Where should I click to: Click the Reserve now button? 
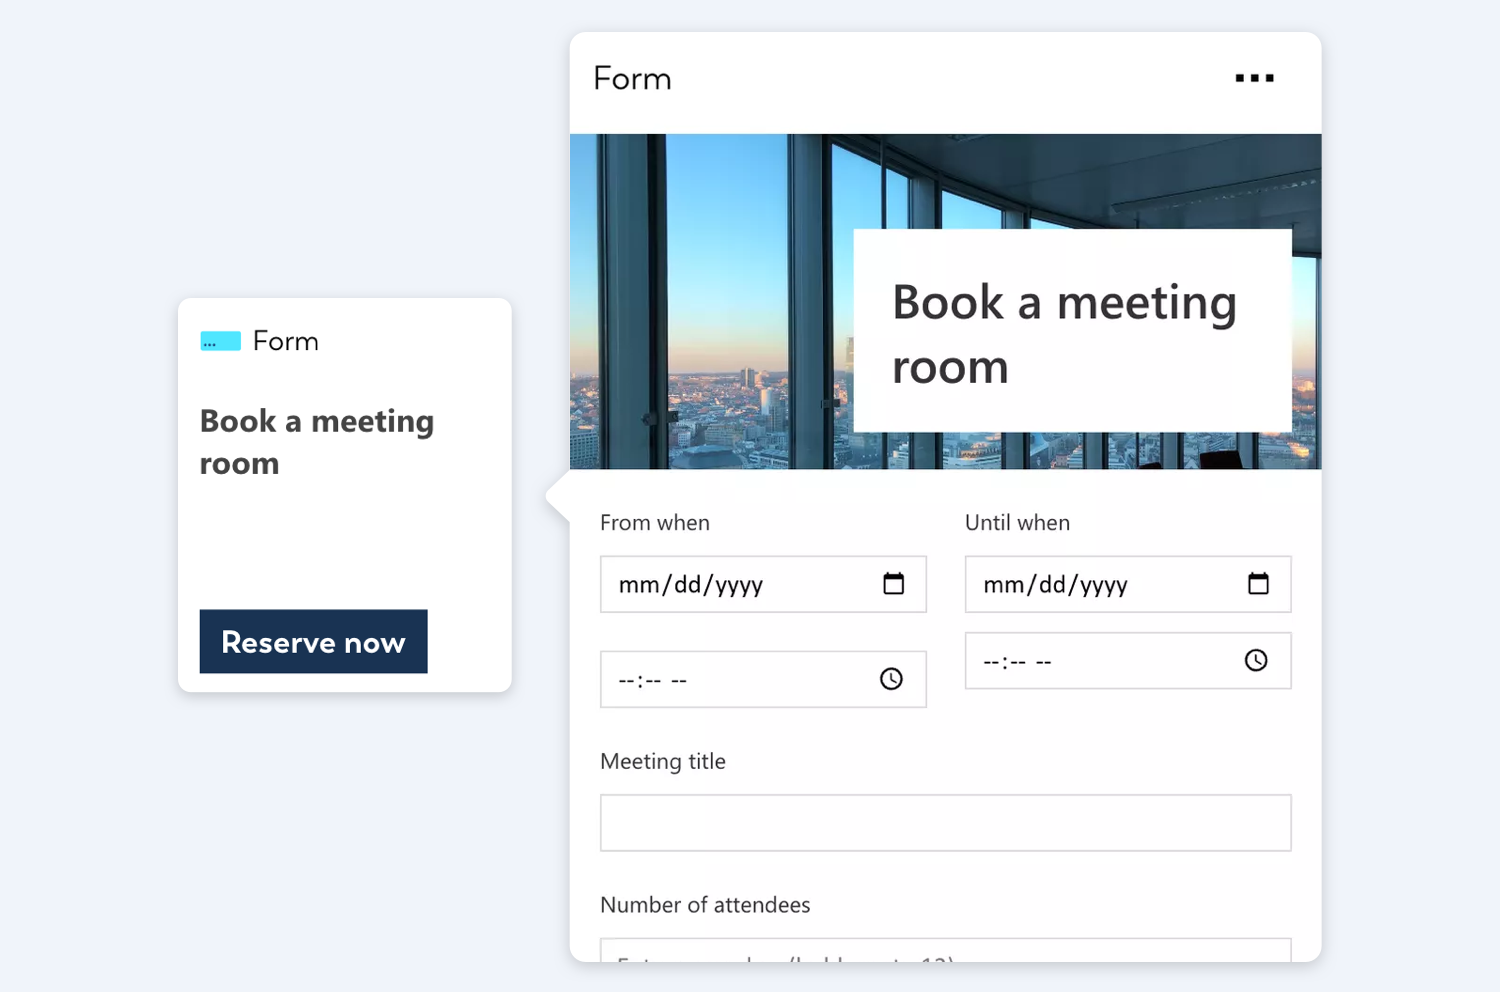point(313,641)
